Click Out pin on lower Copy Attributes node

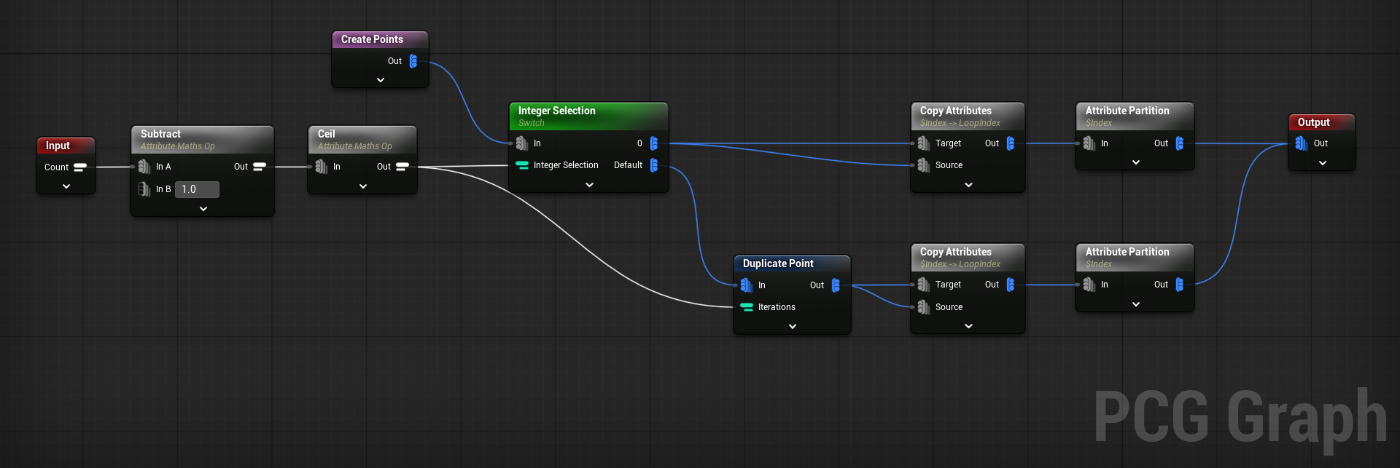(1011, 285)
